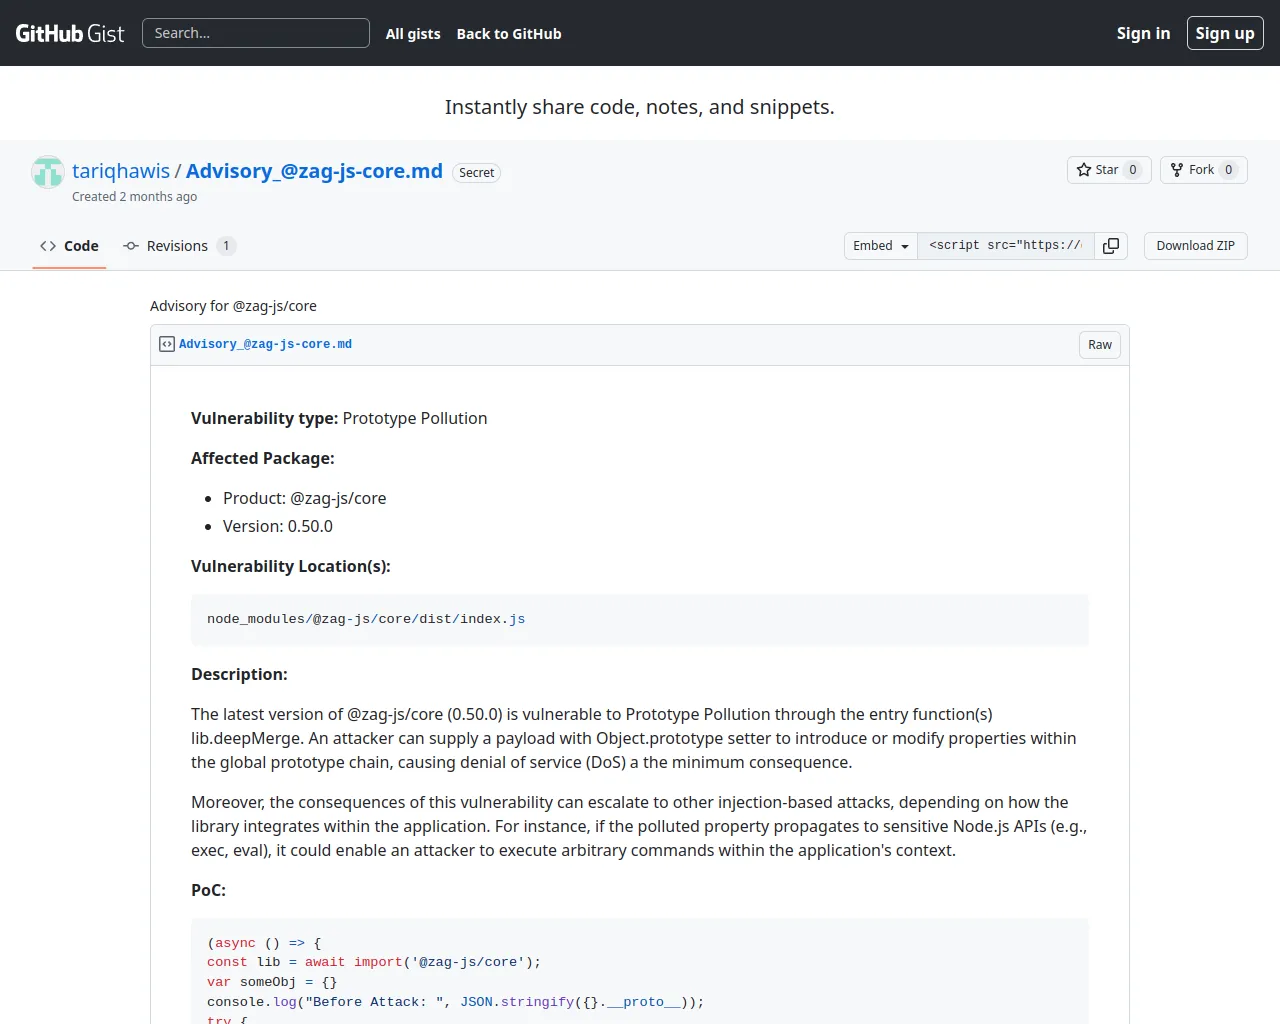The height and width of the screenshot is (1024, 1280).
Task: Expand the Embed dropdown
Action: (881, 246)
